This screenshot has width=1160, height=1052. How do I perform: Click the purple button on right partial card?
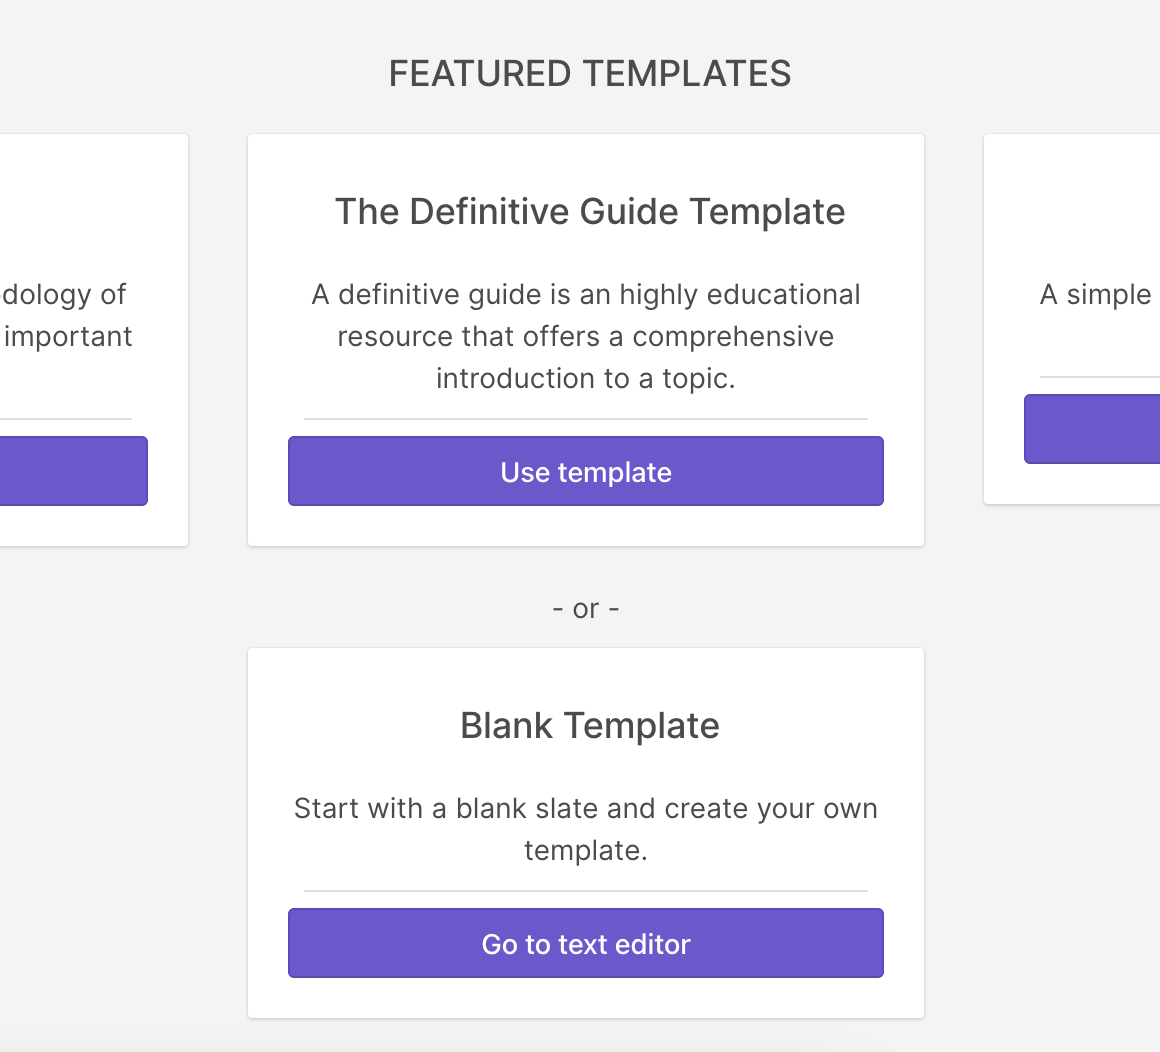(x=1092, y=429)
